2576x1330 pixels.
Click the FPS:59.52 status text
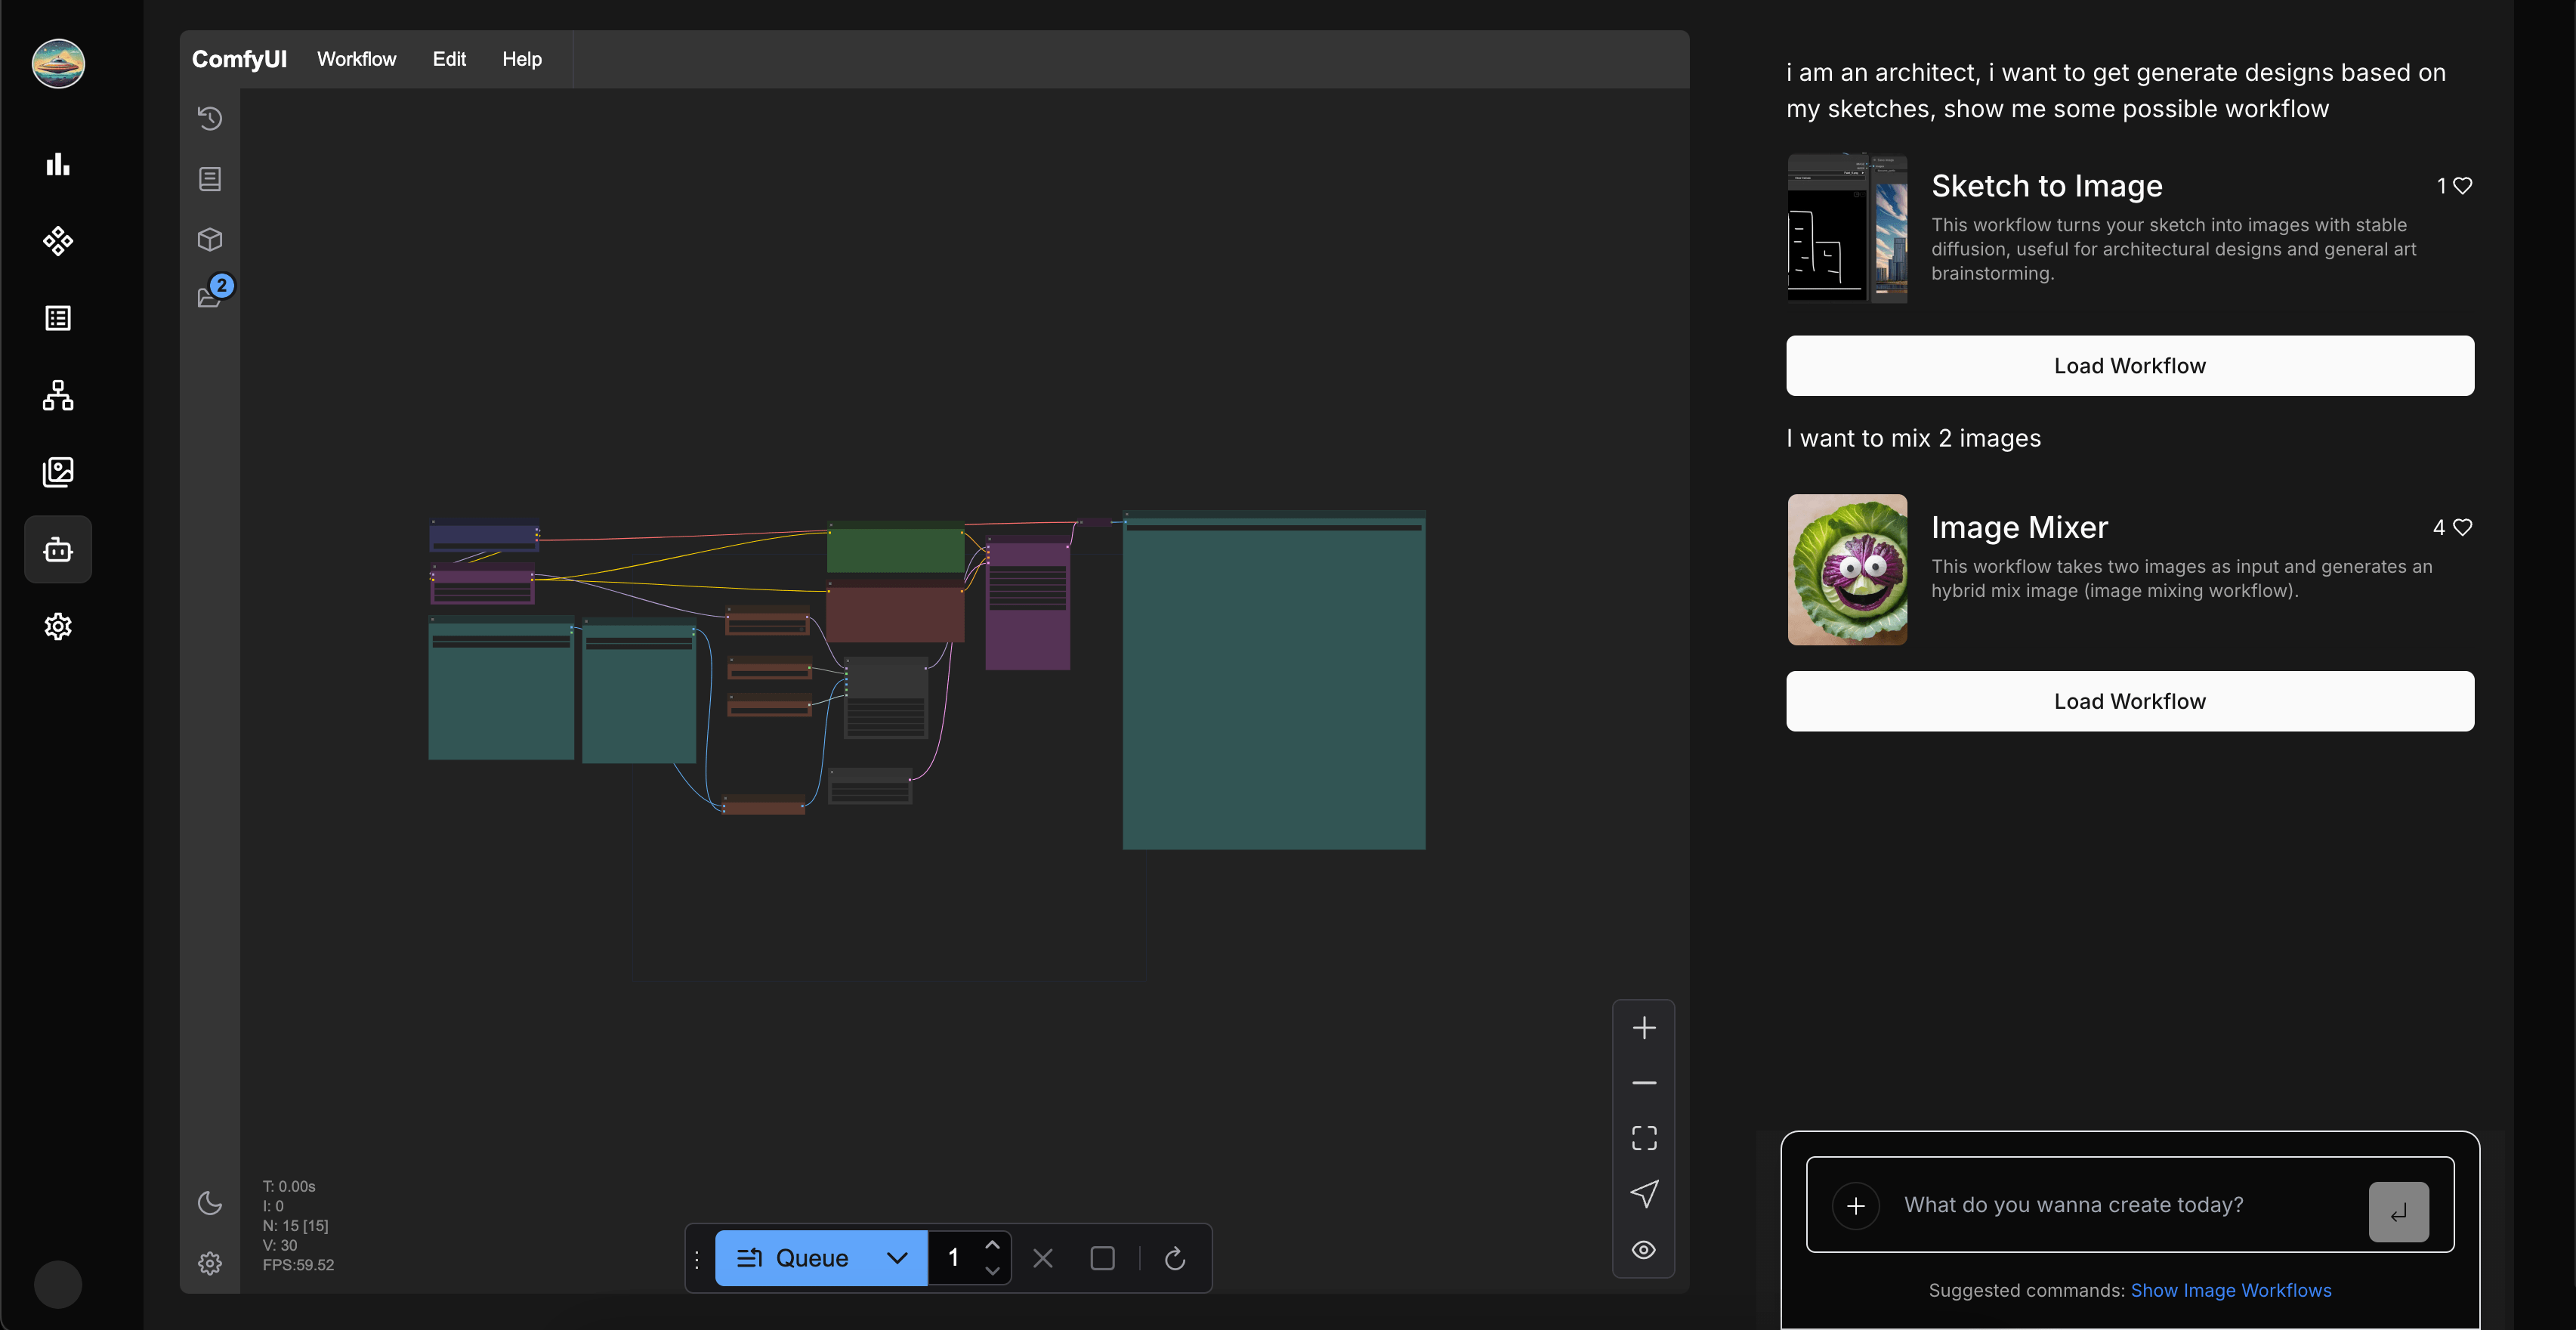pyautogui.click(x=298, y=1265)
